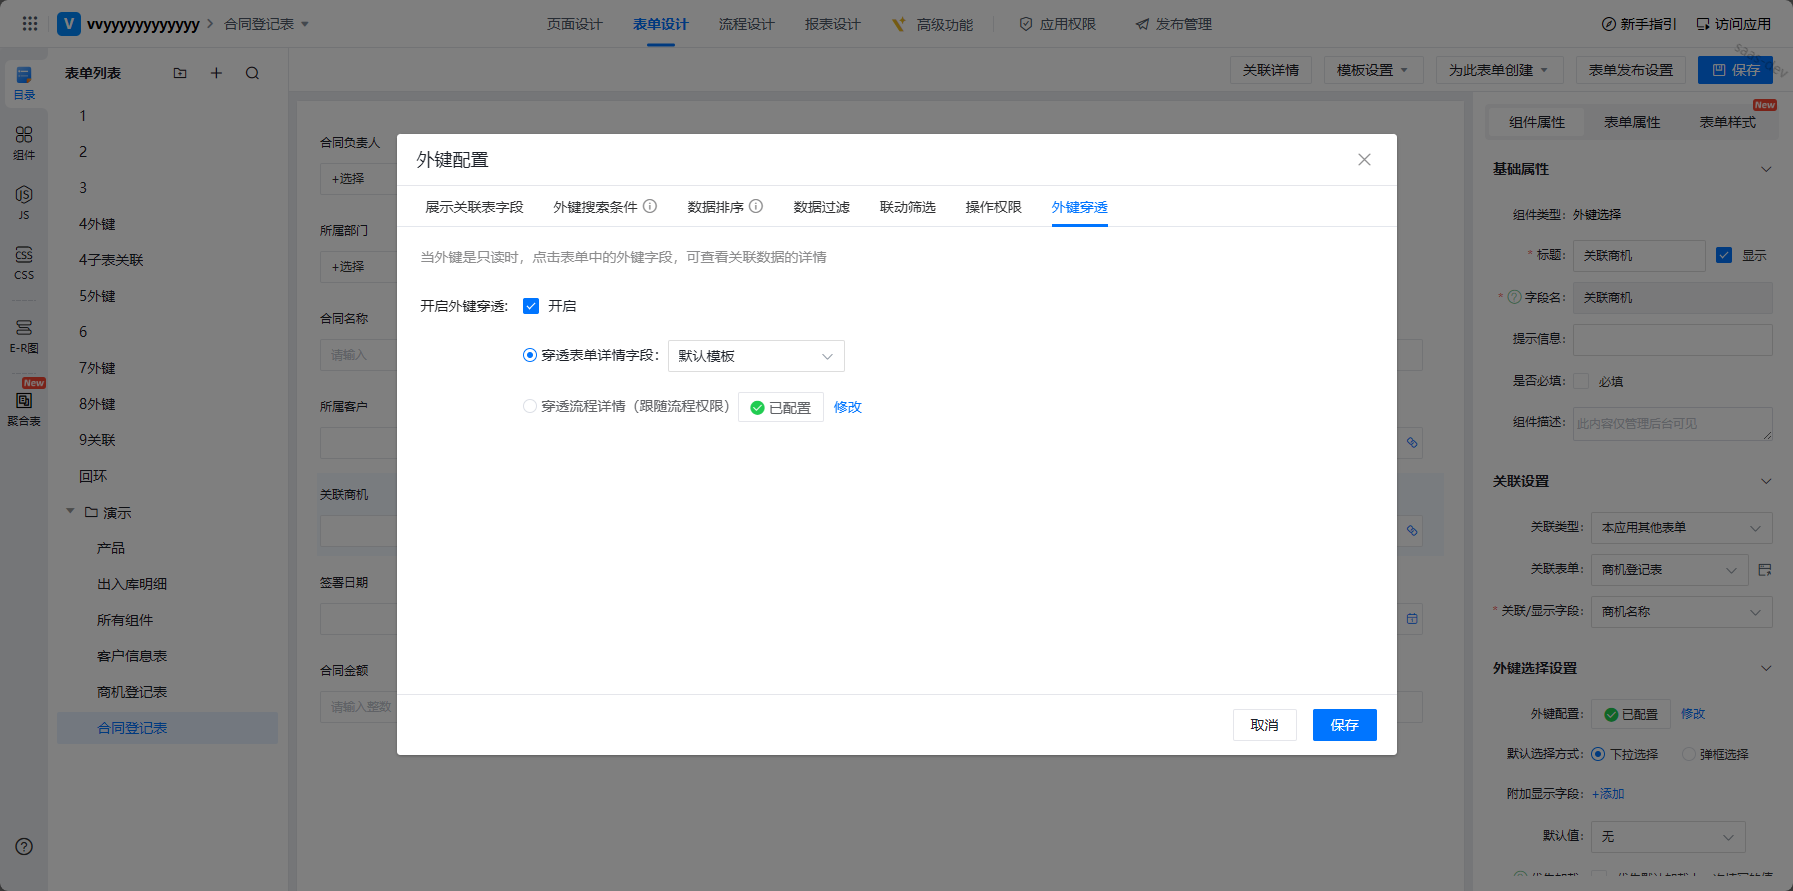Select the 穿透表单详情字段 radio option
1793x891 pixels.
[x=530, y=355]
